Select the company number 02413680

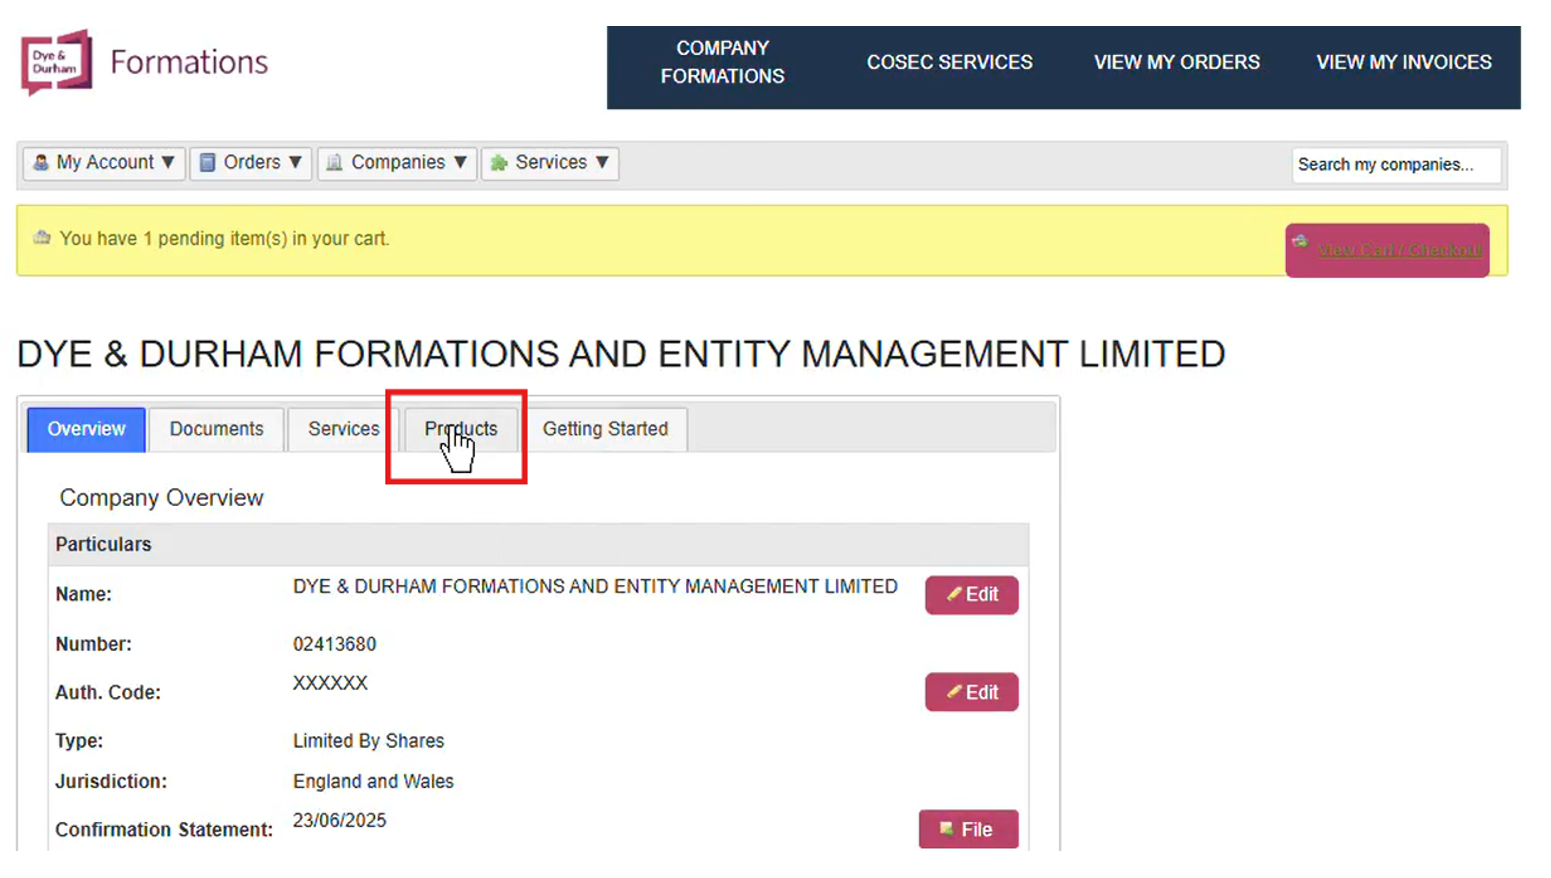pos(334,644)
